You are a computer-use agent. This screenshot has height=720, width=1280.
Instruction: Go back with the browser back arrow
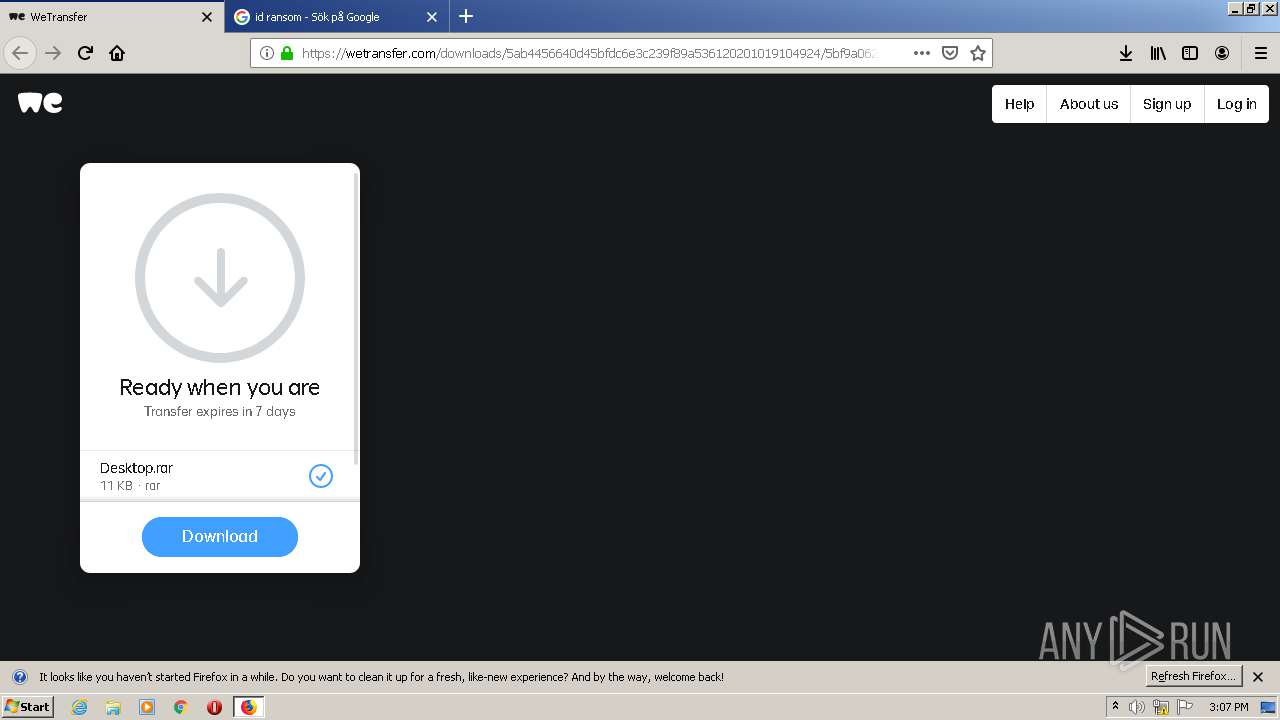pyautogui.click(x=20, y=53)
